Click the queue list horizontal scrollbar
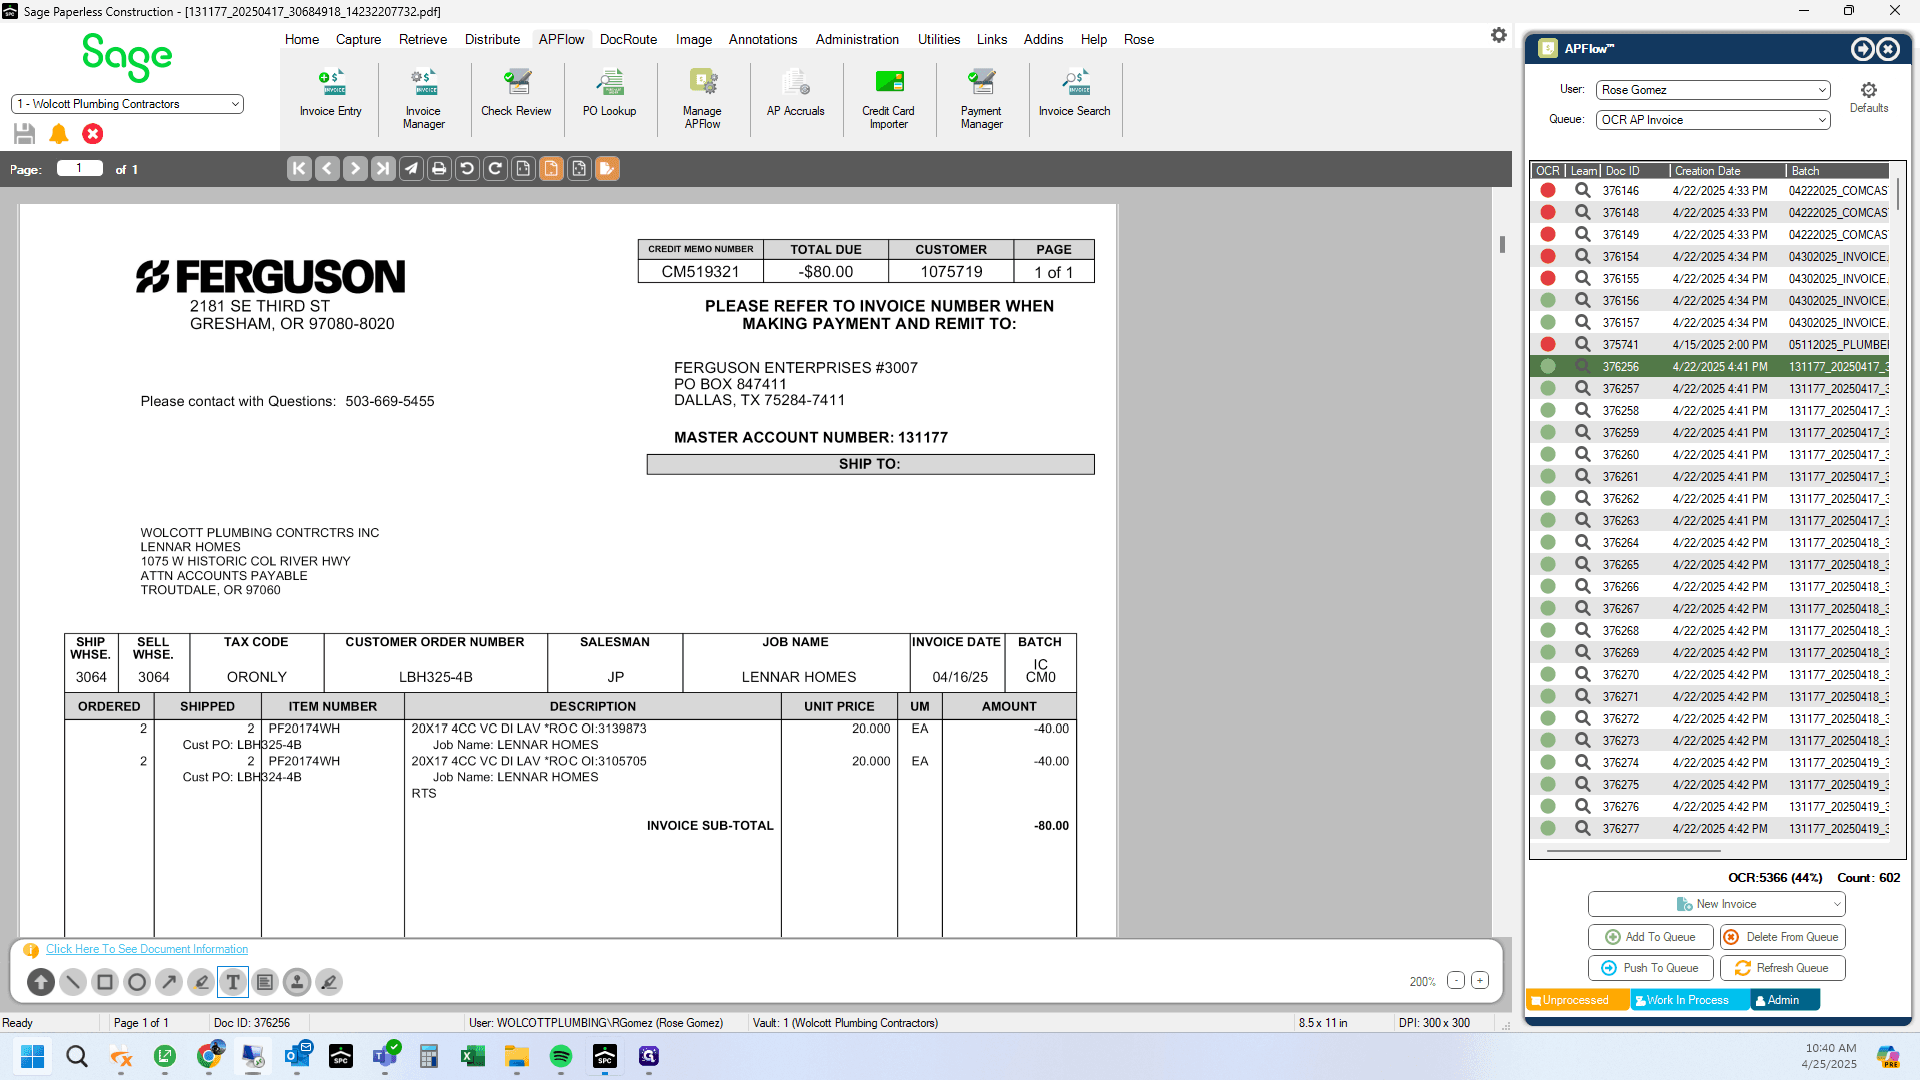The width and height of the screenshot is (1920, 1080). pyautogui.click(x=1634, y=851)
